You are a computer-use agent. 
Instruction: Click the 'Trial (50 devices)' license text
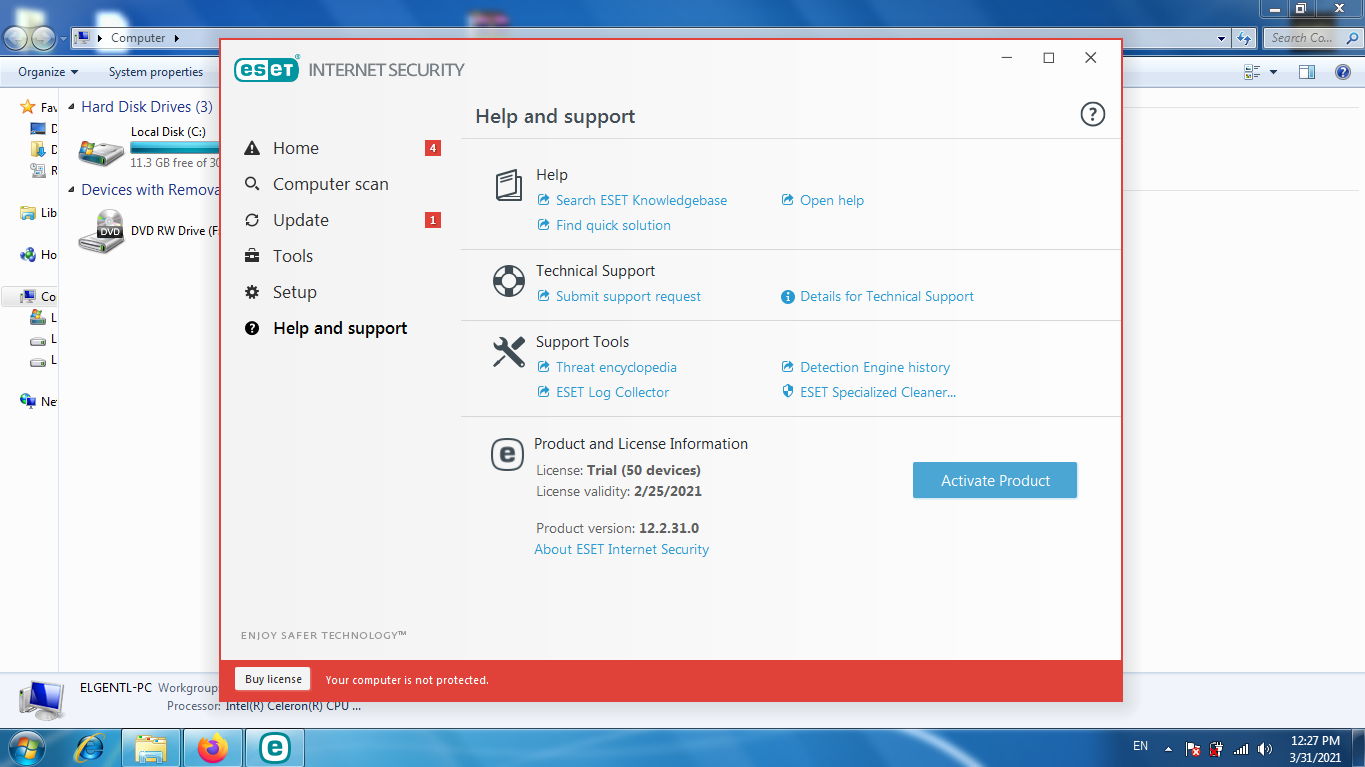click(x=644, y=470)
